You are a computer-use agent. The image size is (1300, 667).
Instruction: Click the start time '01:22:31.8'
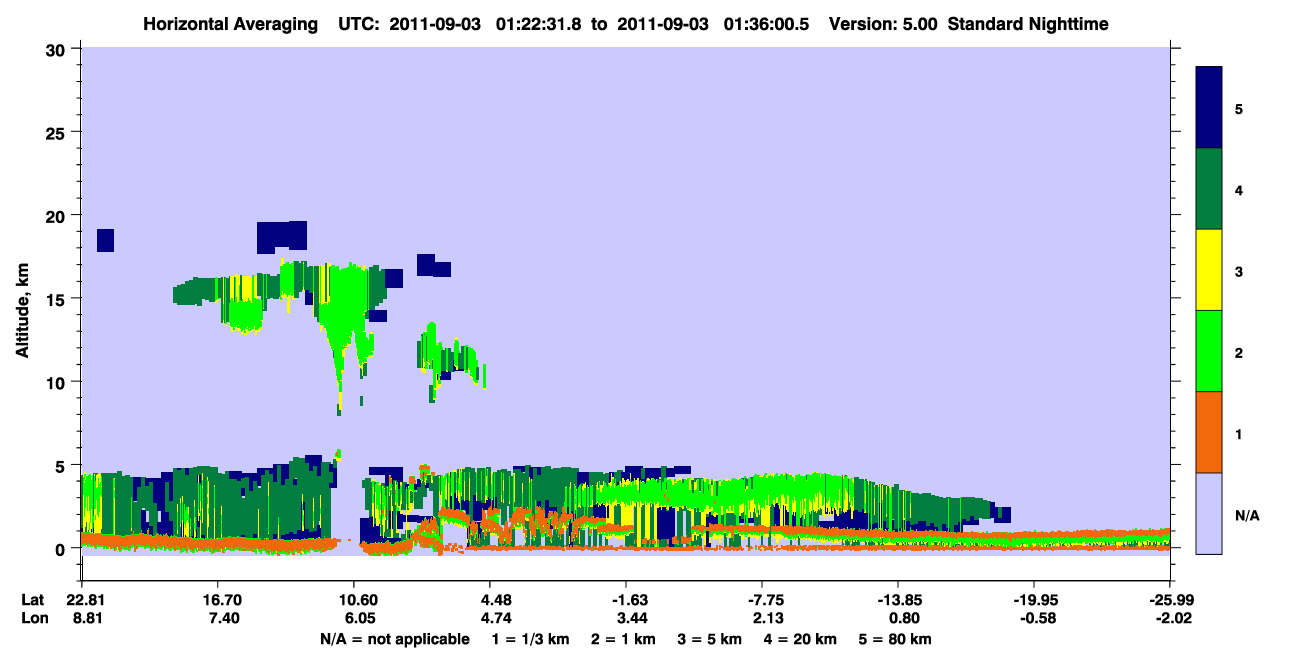(x=536, y=23)
